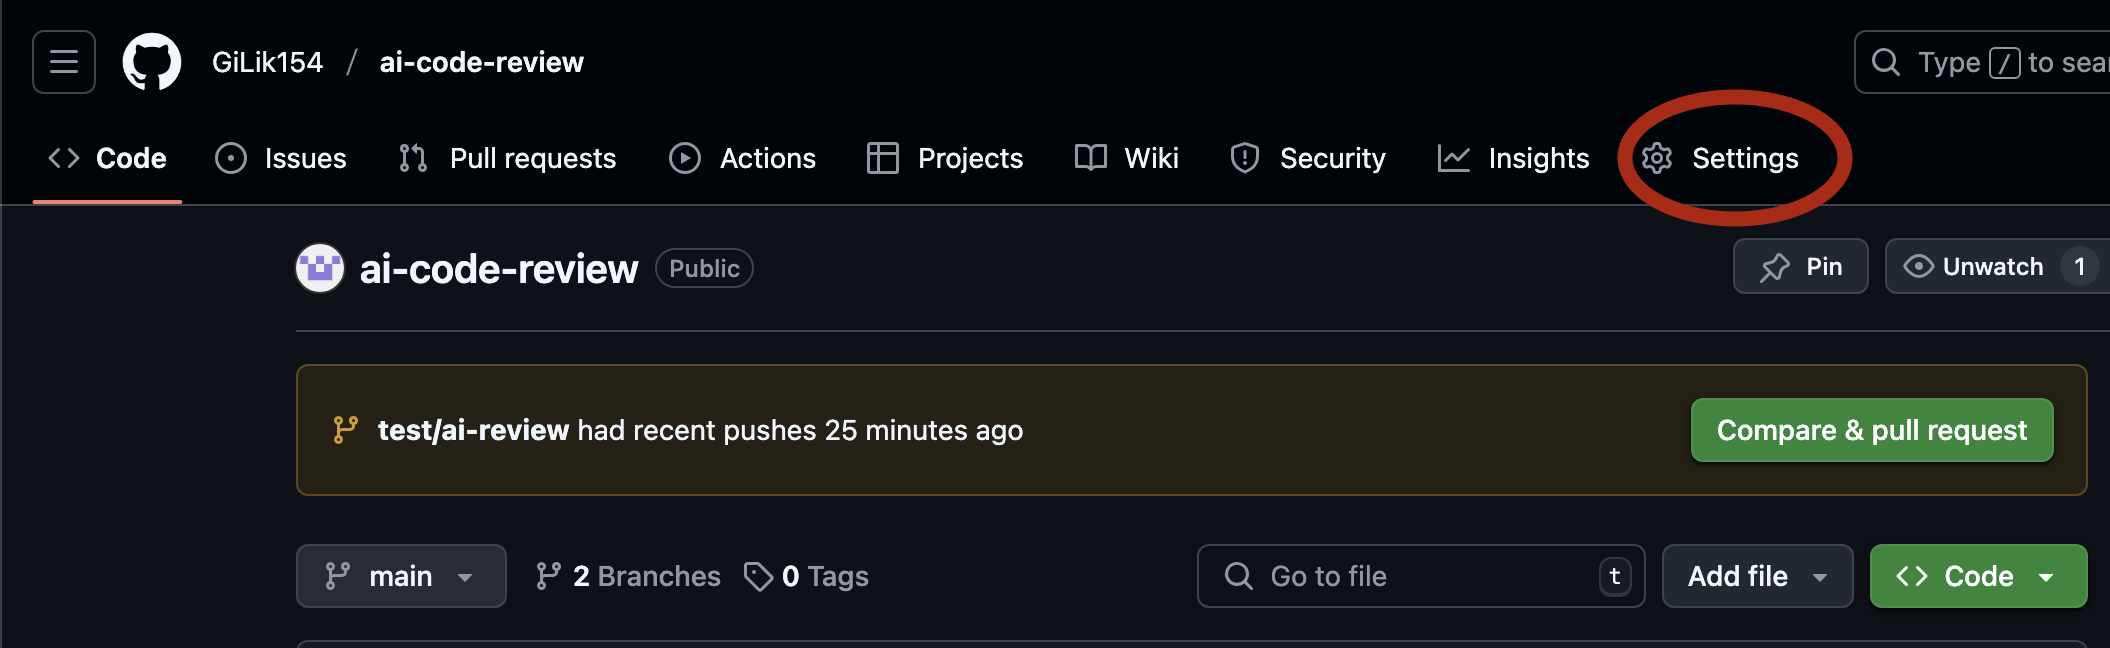The image size is (2110, 648).
Task: Click the Actions play icon
Action: [x=685, y=158]
